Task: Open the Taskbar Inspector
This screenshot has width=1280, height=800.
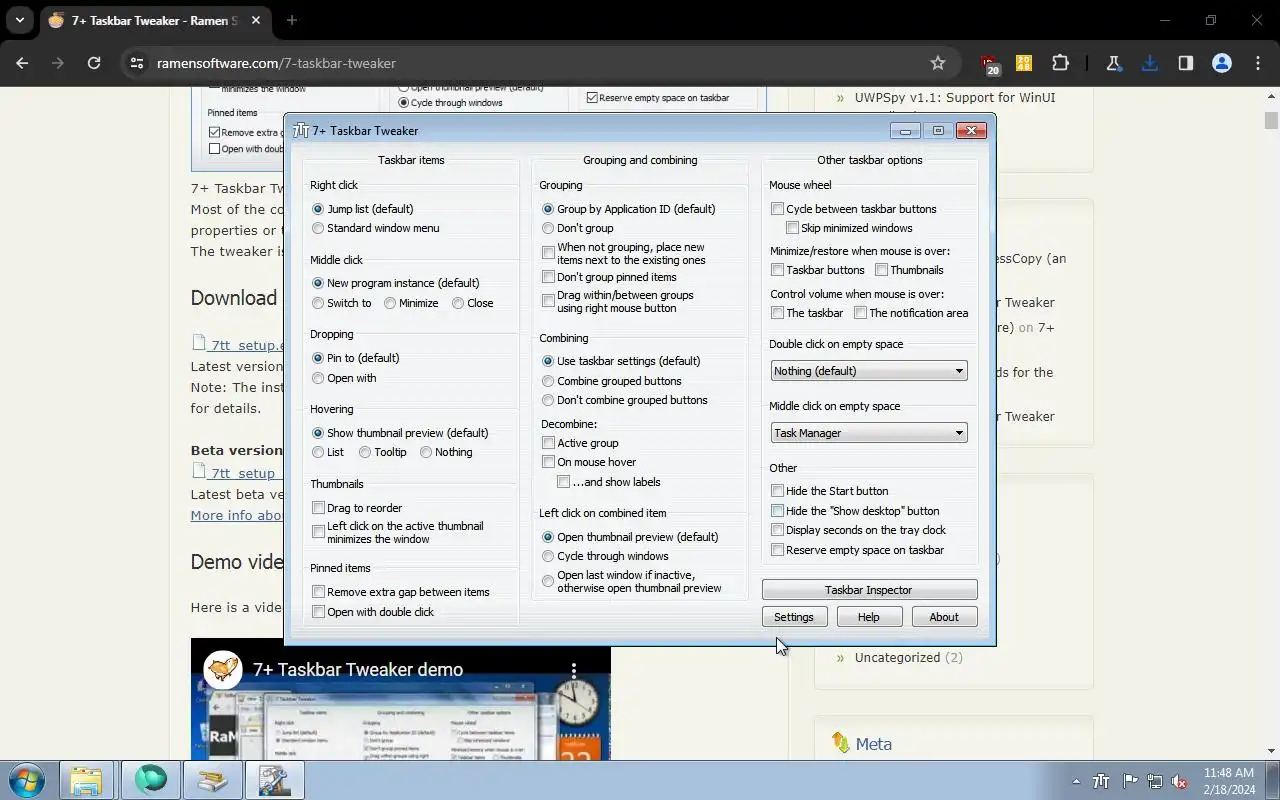Action: 869,590
